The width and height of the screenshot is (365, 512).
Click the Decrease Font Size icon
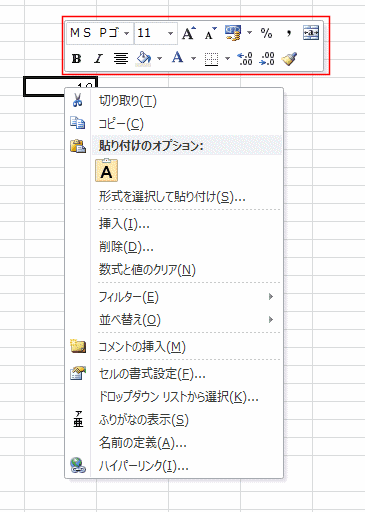[210, 33]
